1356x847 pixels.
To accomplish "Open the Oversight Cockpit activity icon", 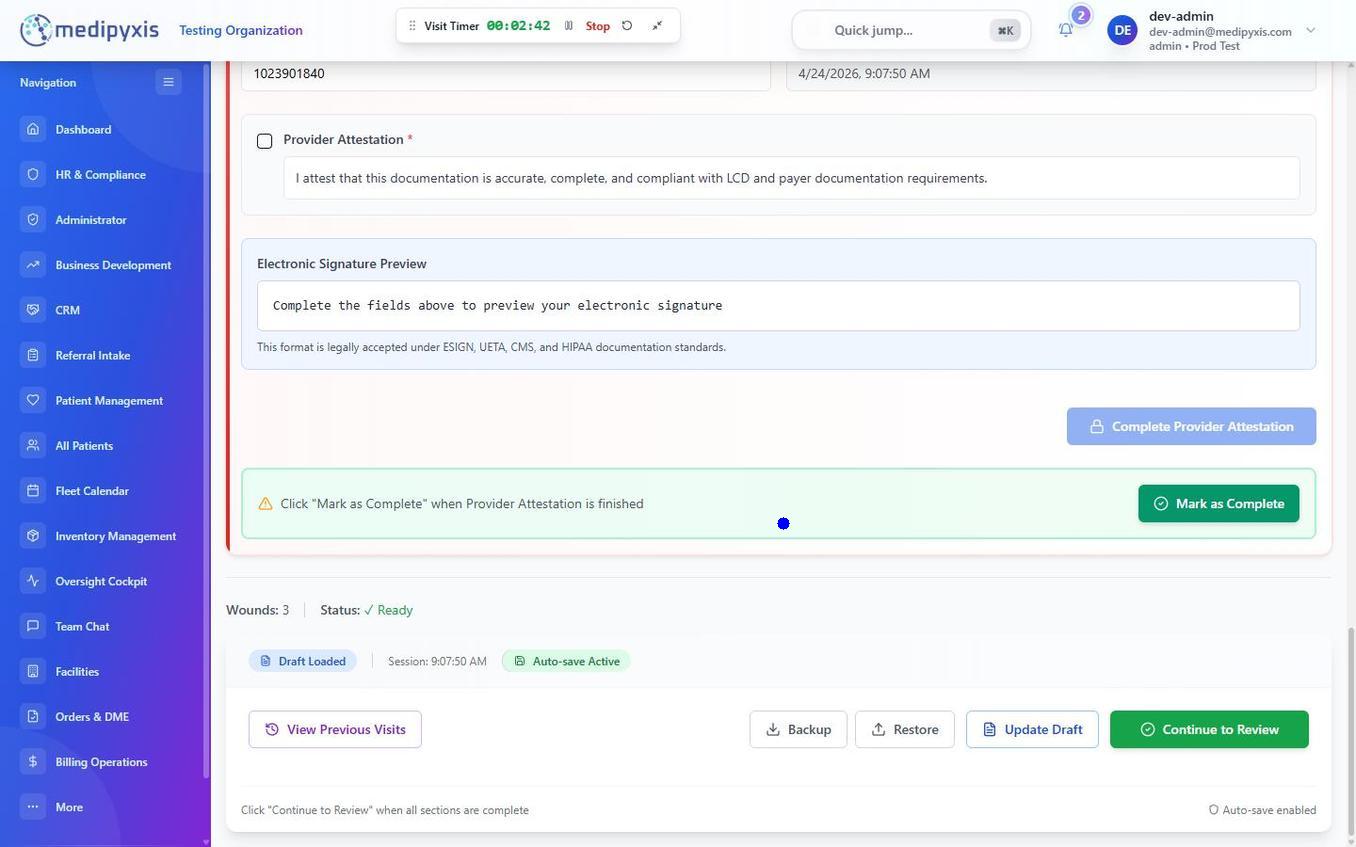I will pyautogui.click(x=33, y=581).
